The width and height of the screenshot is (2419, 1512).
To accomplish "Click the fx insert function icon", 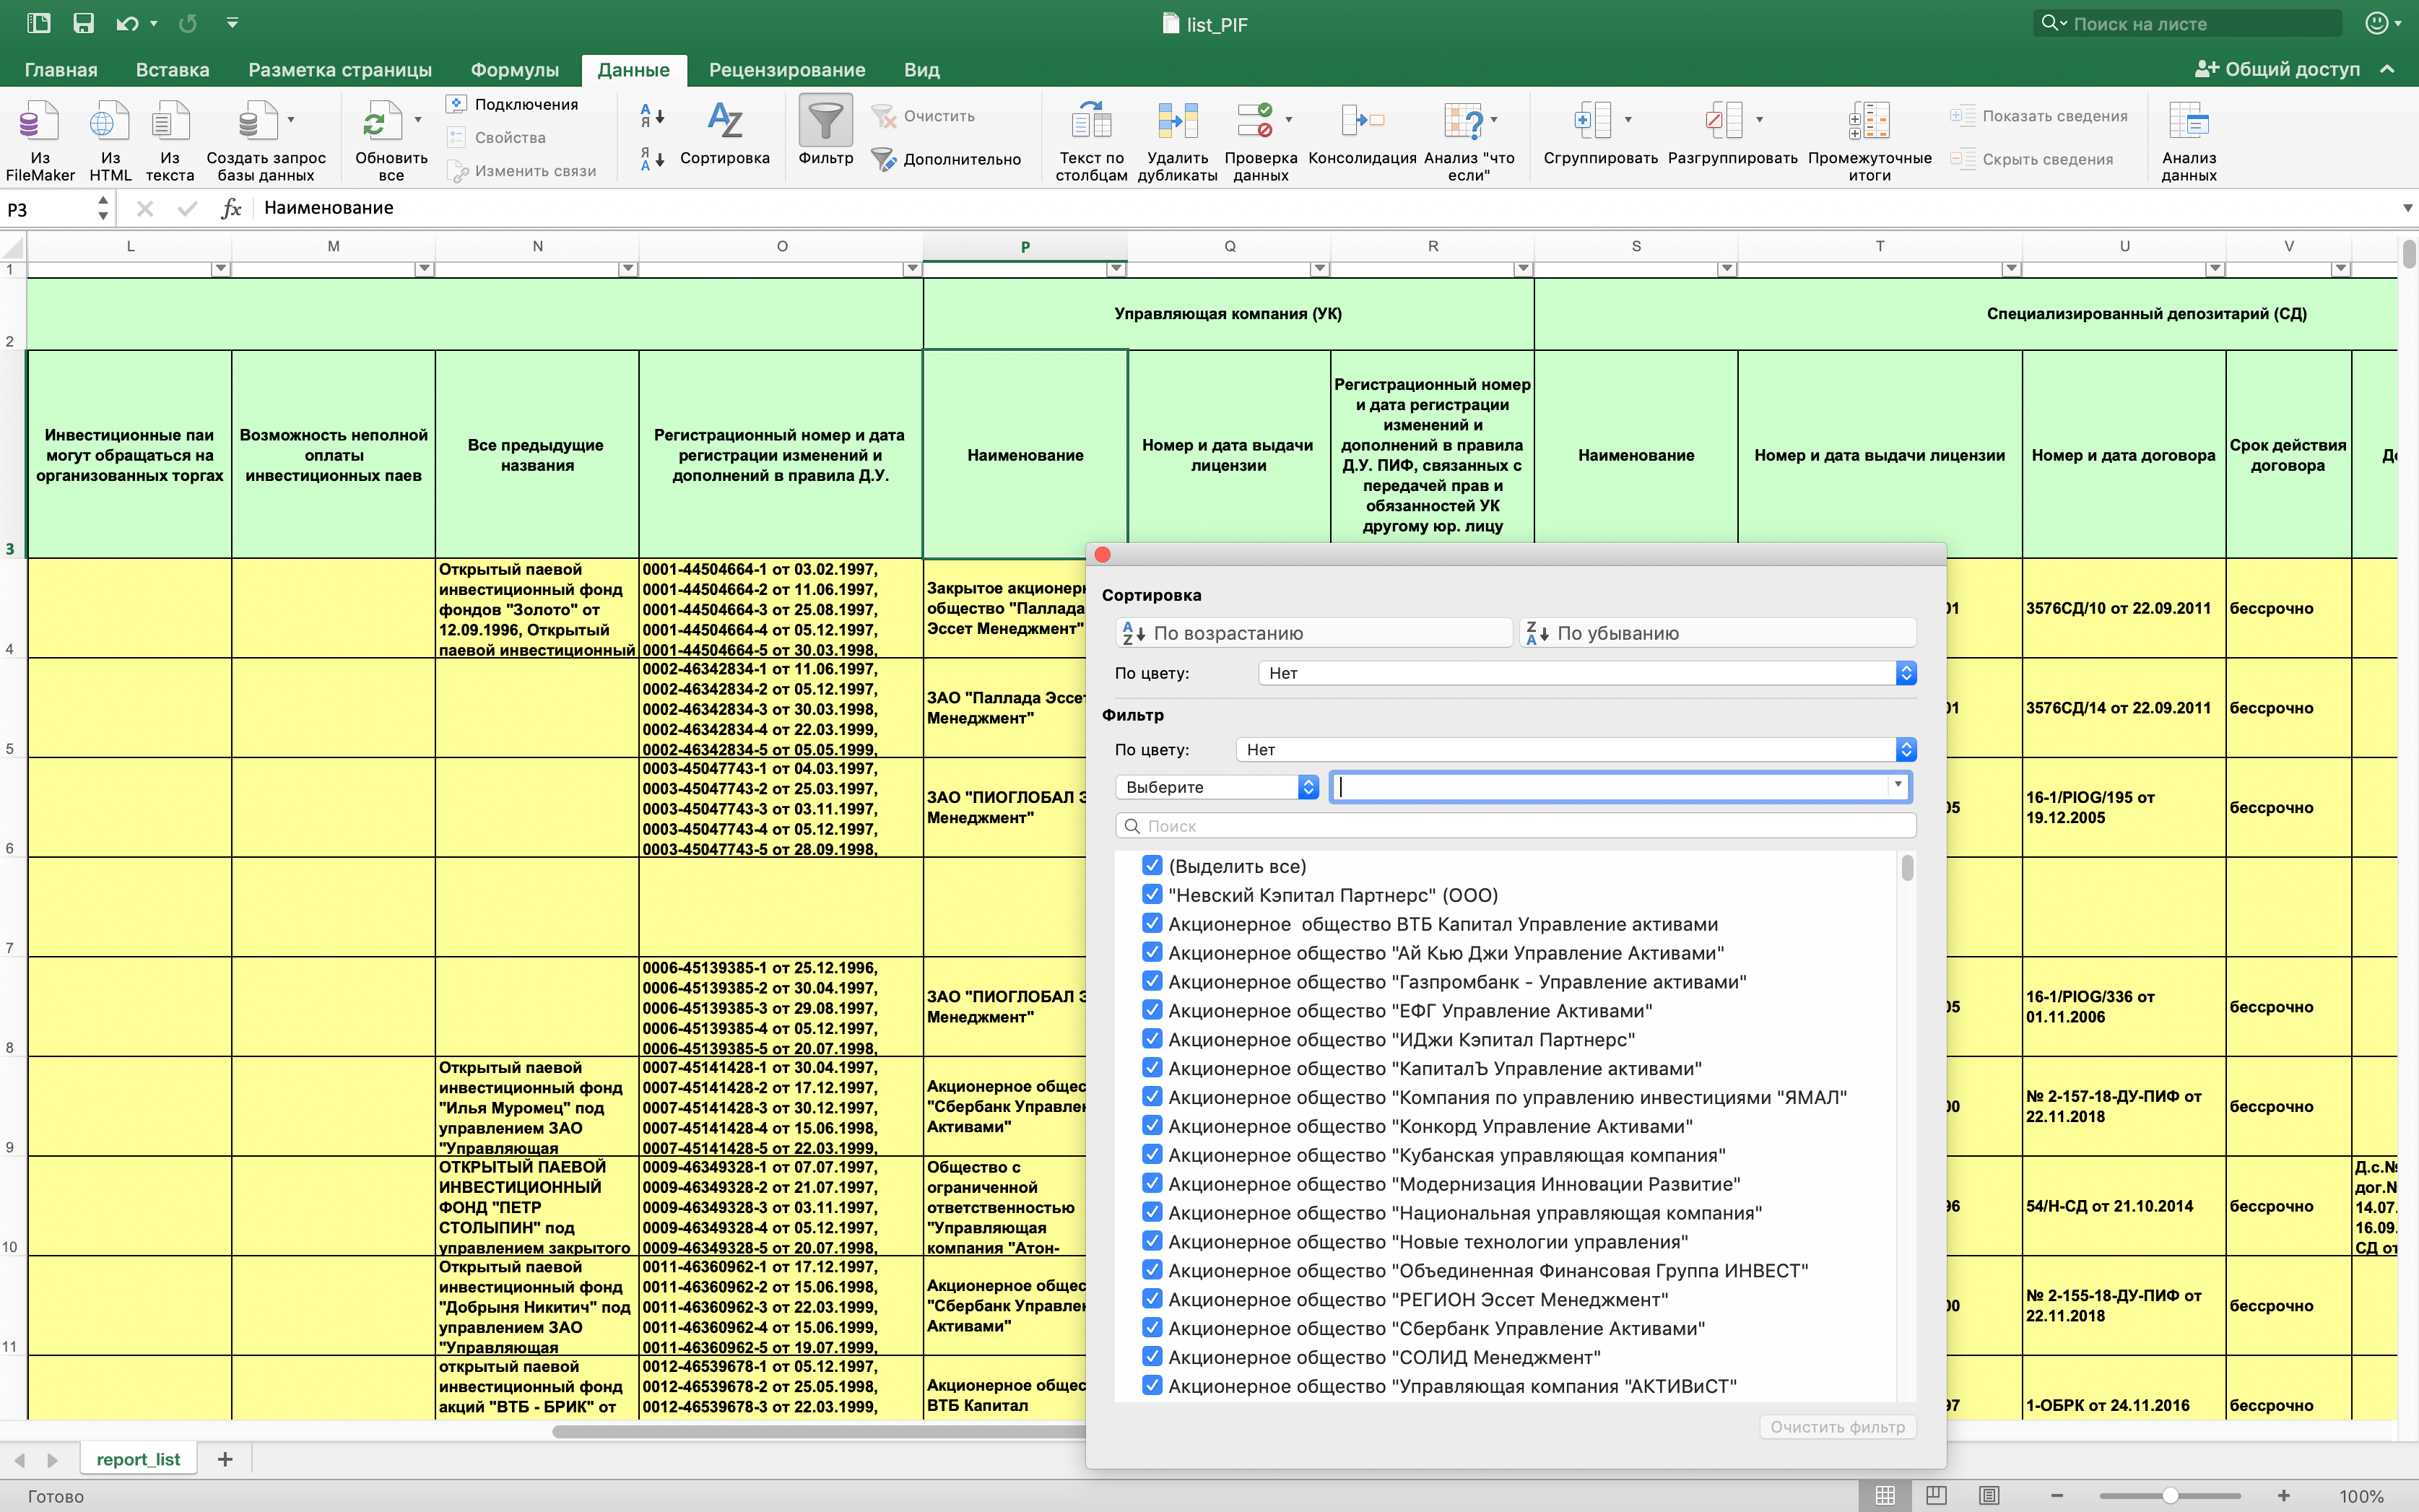I will tap(231, 208).
